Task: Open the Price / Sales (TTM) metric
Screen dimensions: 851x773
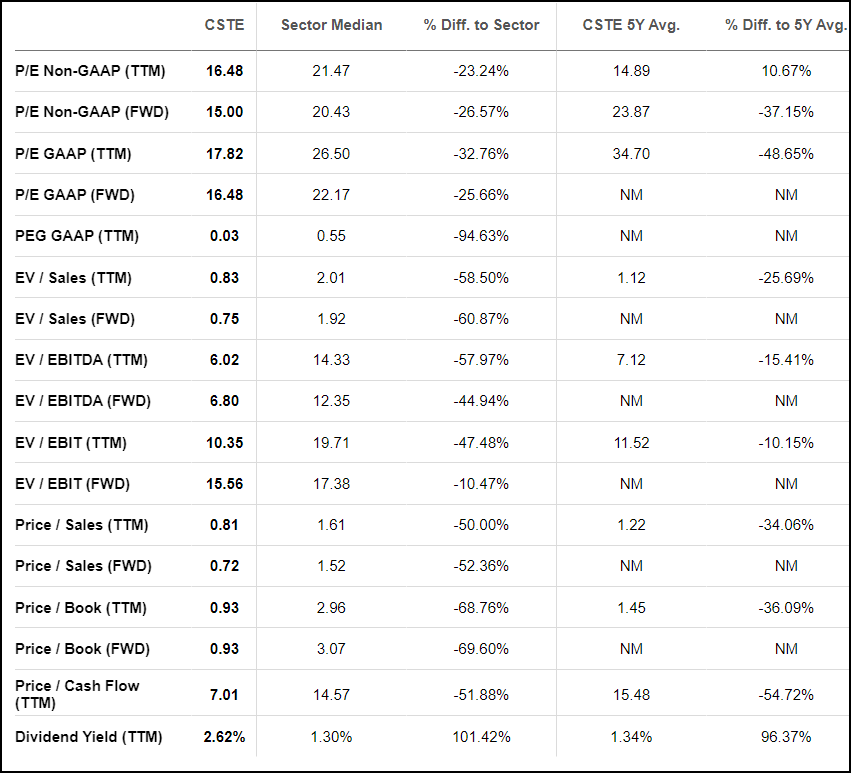Action: pos(81,525)
